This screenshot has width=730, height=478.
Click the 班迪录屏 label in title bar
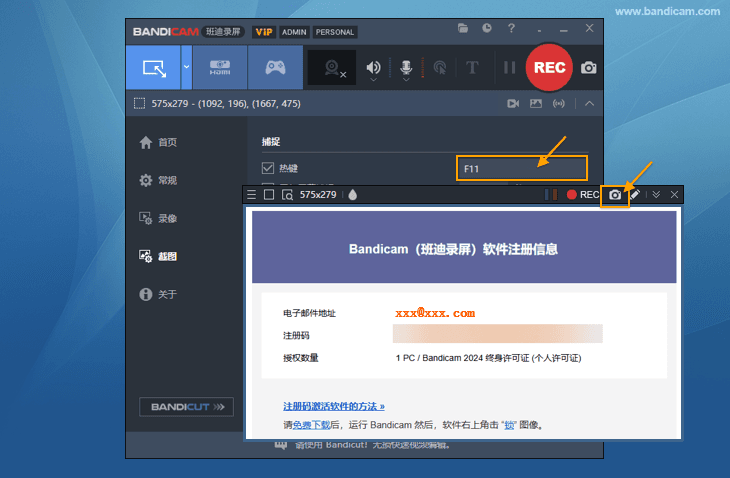223,32
